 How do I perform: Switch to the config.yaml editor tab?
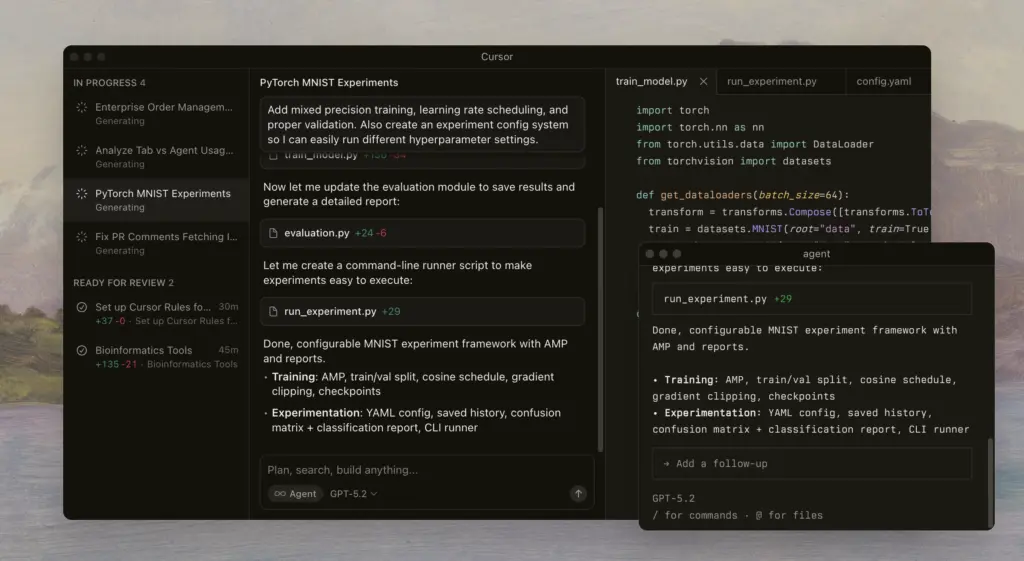coord(883,82)
